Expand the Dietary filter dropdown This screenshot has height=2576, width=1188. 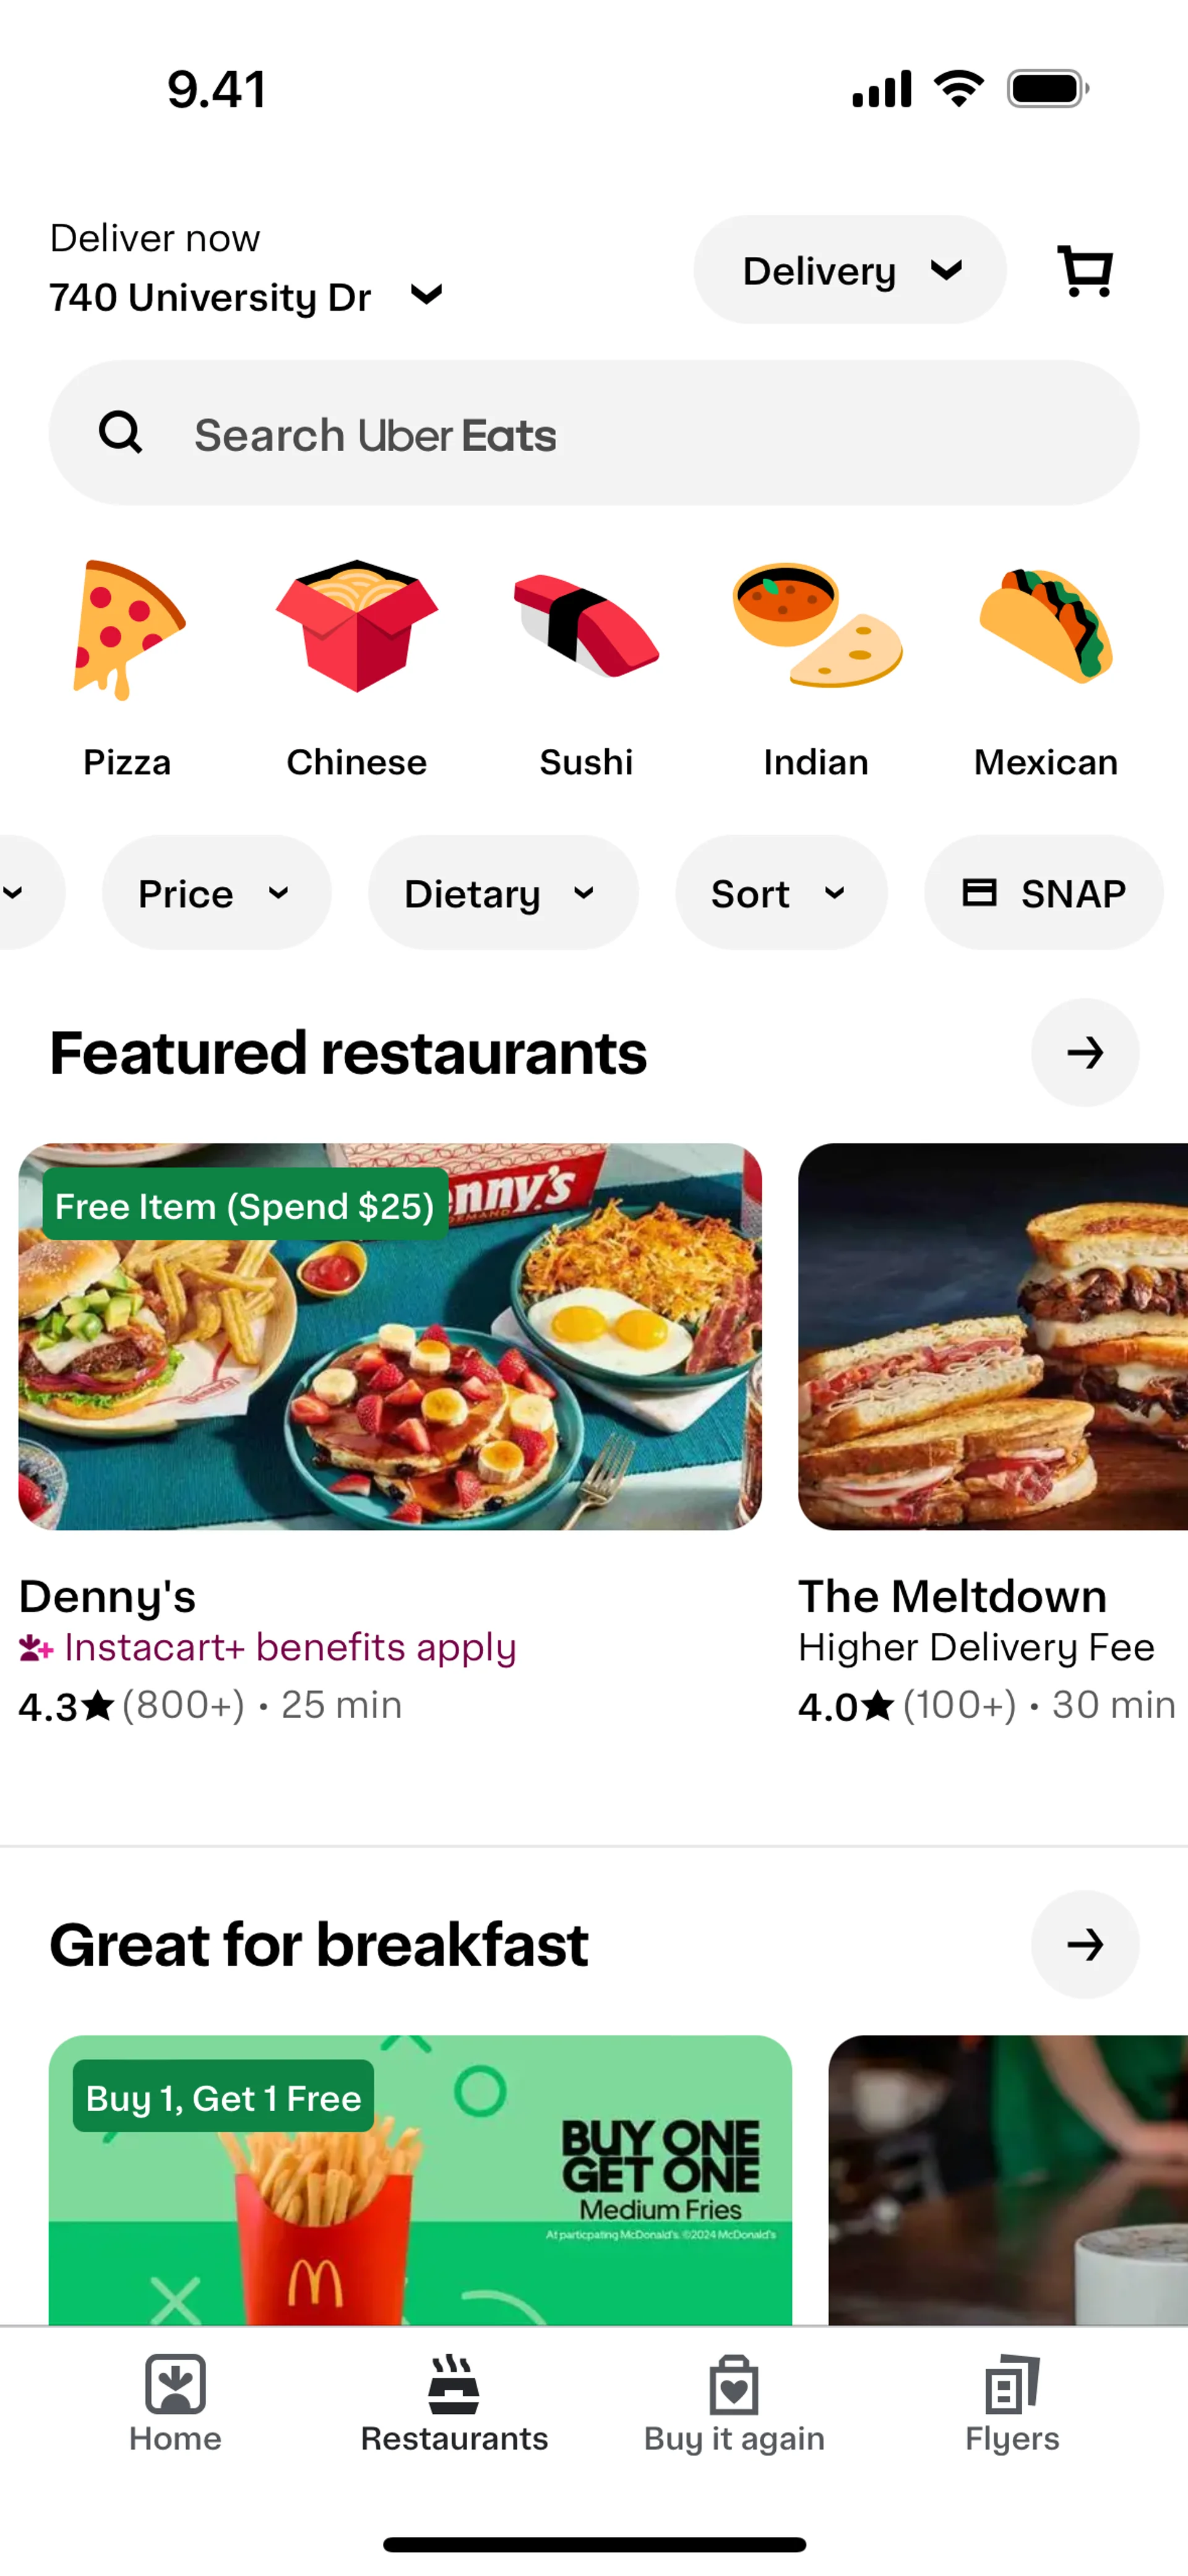point(502,893)
